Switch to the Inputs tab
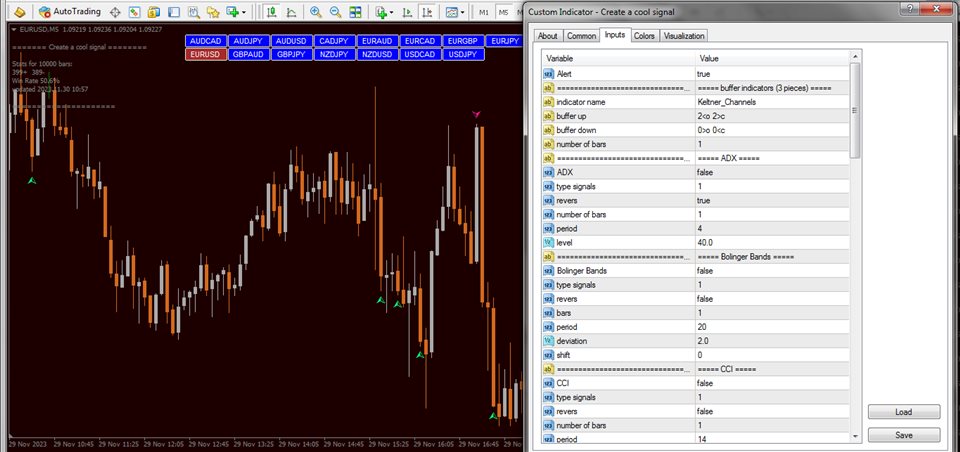The height and width of the screenshot is (452, 960). [615, 35]
